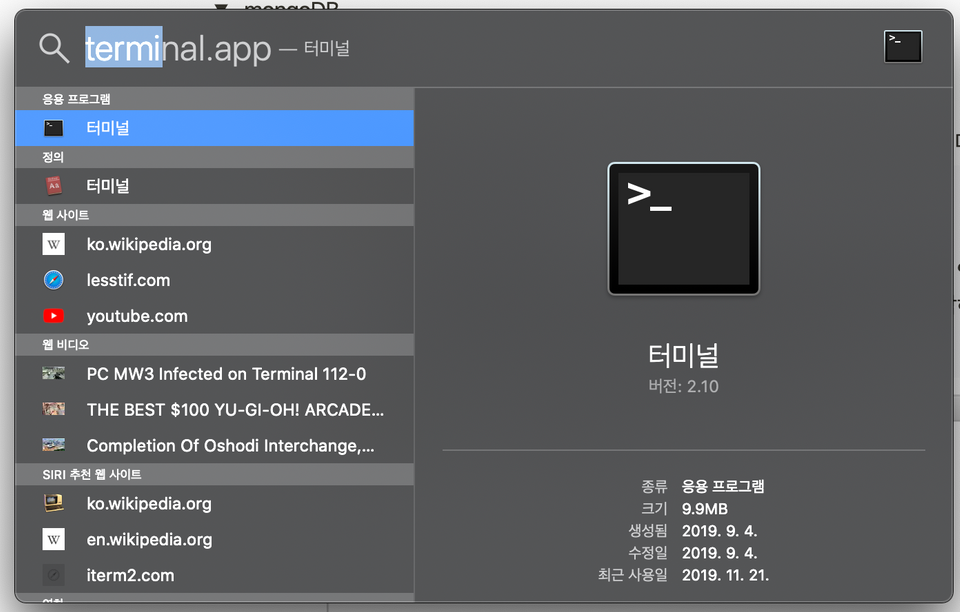Screen dimensions: 960x612
Task: Click the 정의 section header
Action: click(x=214, y=157)
